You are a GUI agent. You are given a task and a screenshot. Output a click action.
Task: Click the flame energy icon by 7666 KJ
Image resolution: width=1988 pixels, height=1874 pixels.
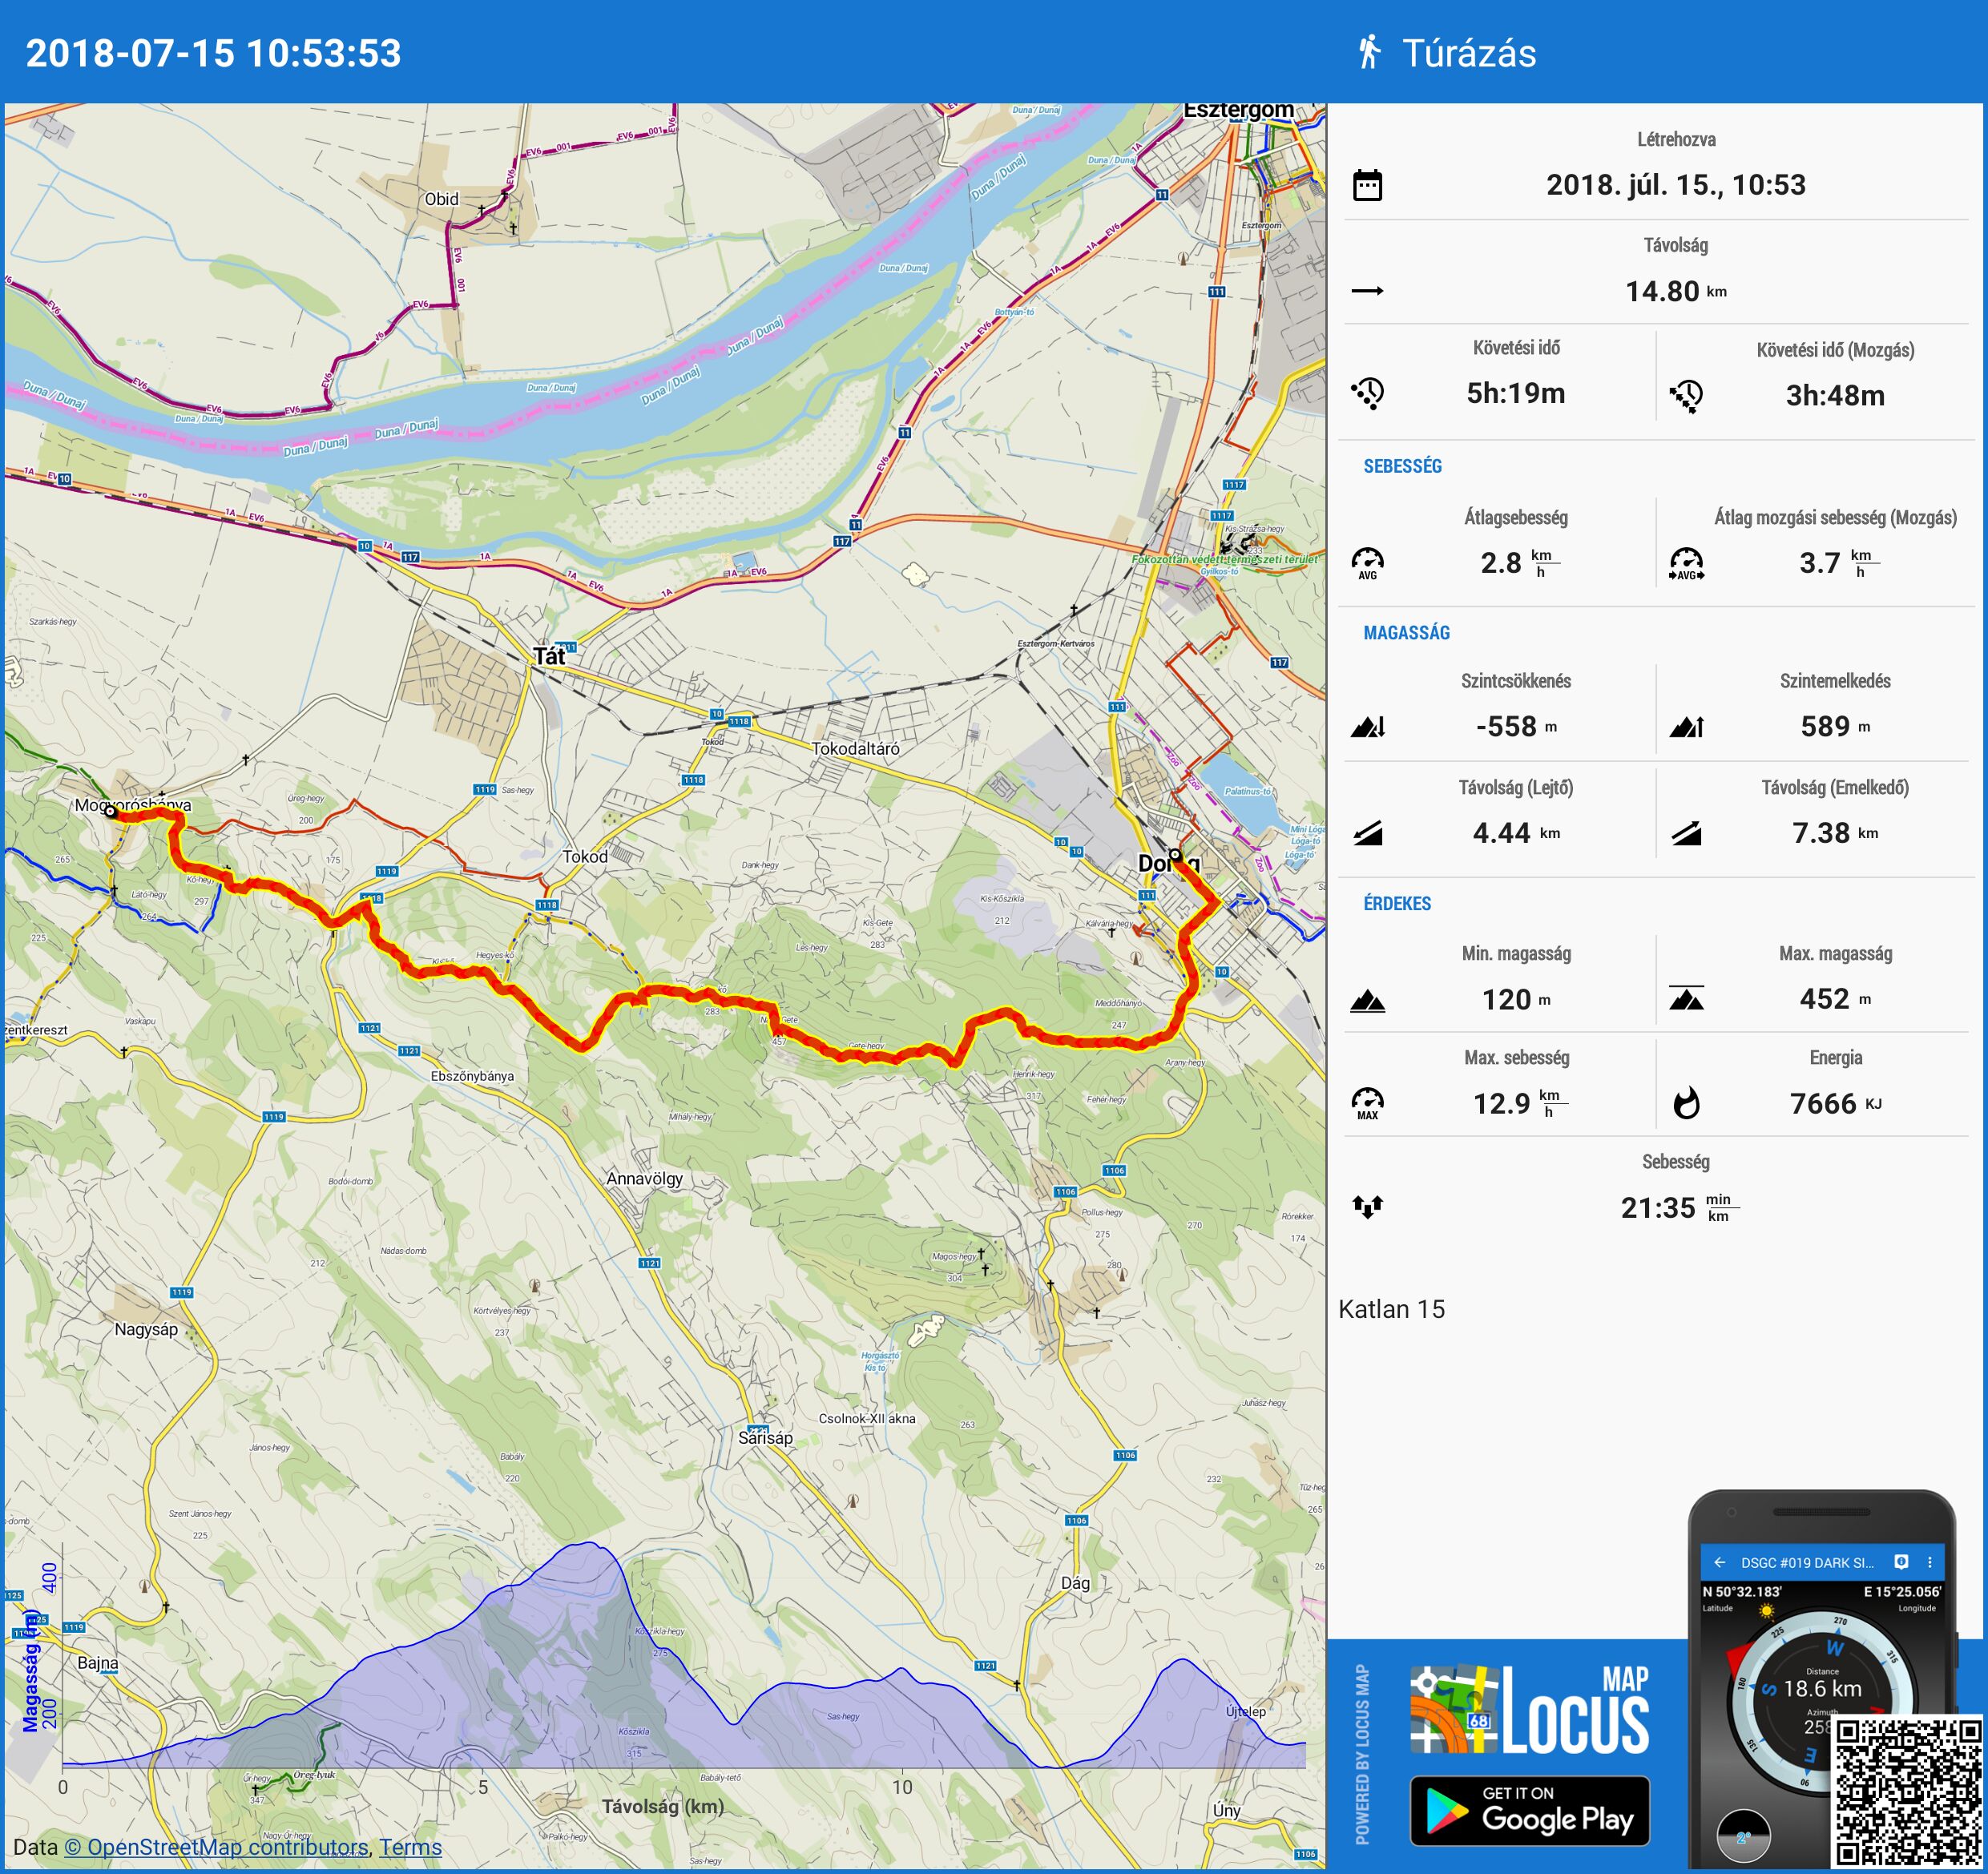(x=1686, y=1103)
